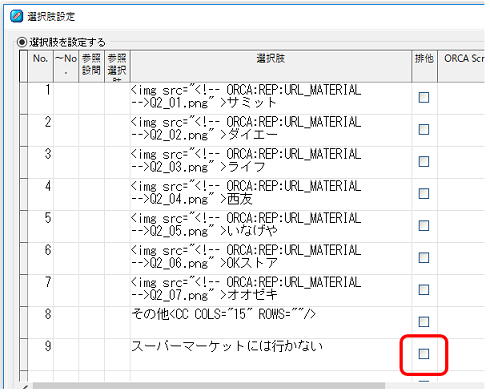The height and width of the screenshot is (392, 490).
Task: Click the 参照選択肢 column header
Action: click(117, 66)
